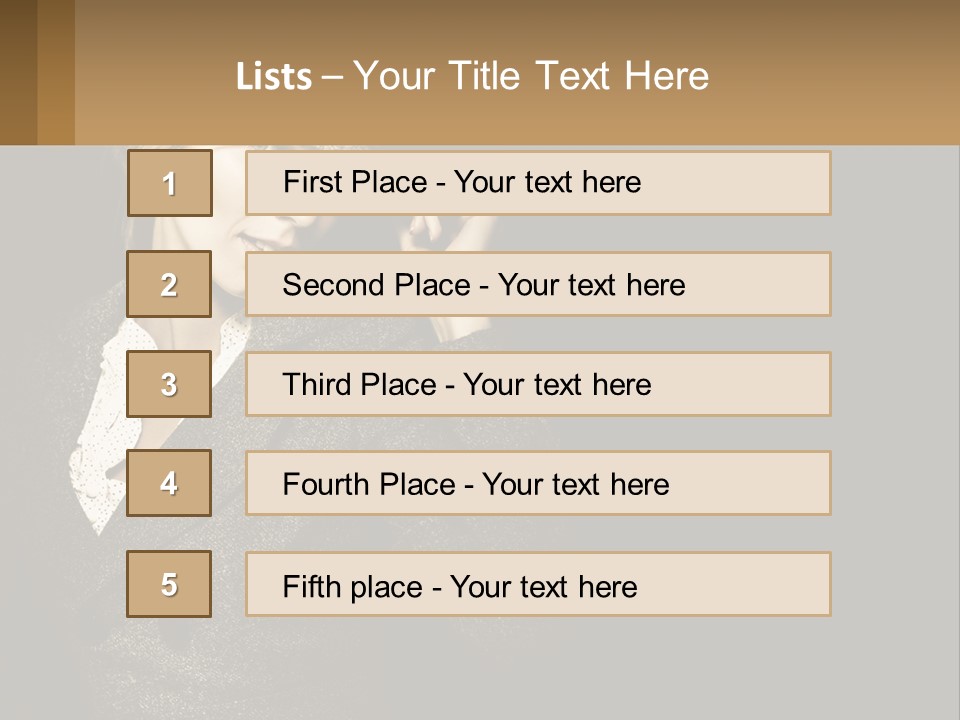Select the number 2 box
Screen dimensions: 960x720
(x=169, y=284)
